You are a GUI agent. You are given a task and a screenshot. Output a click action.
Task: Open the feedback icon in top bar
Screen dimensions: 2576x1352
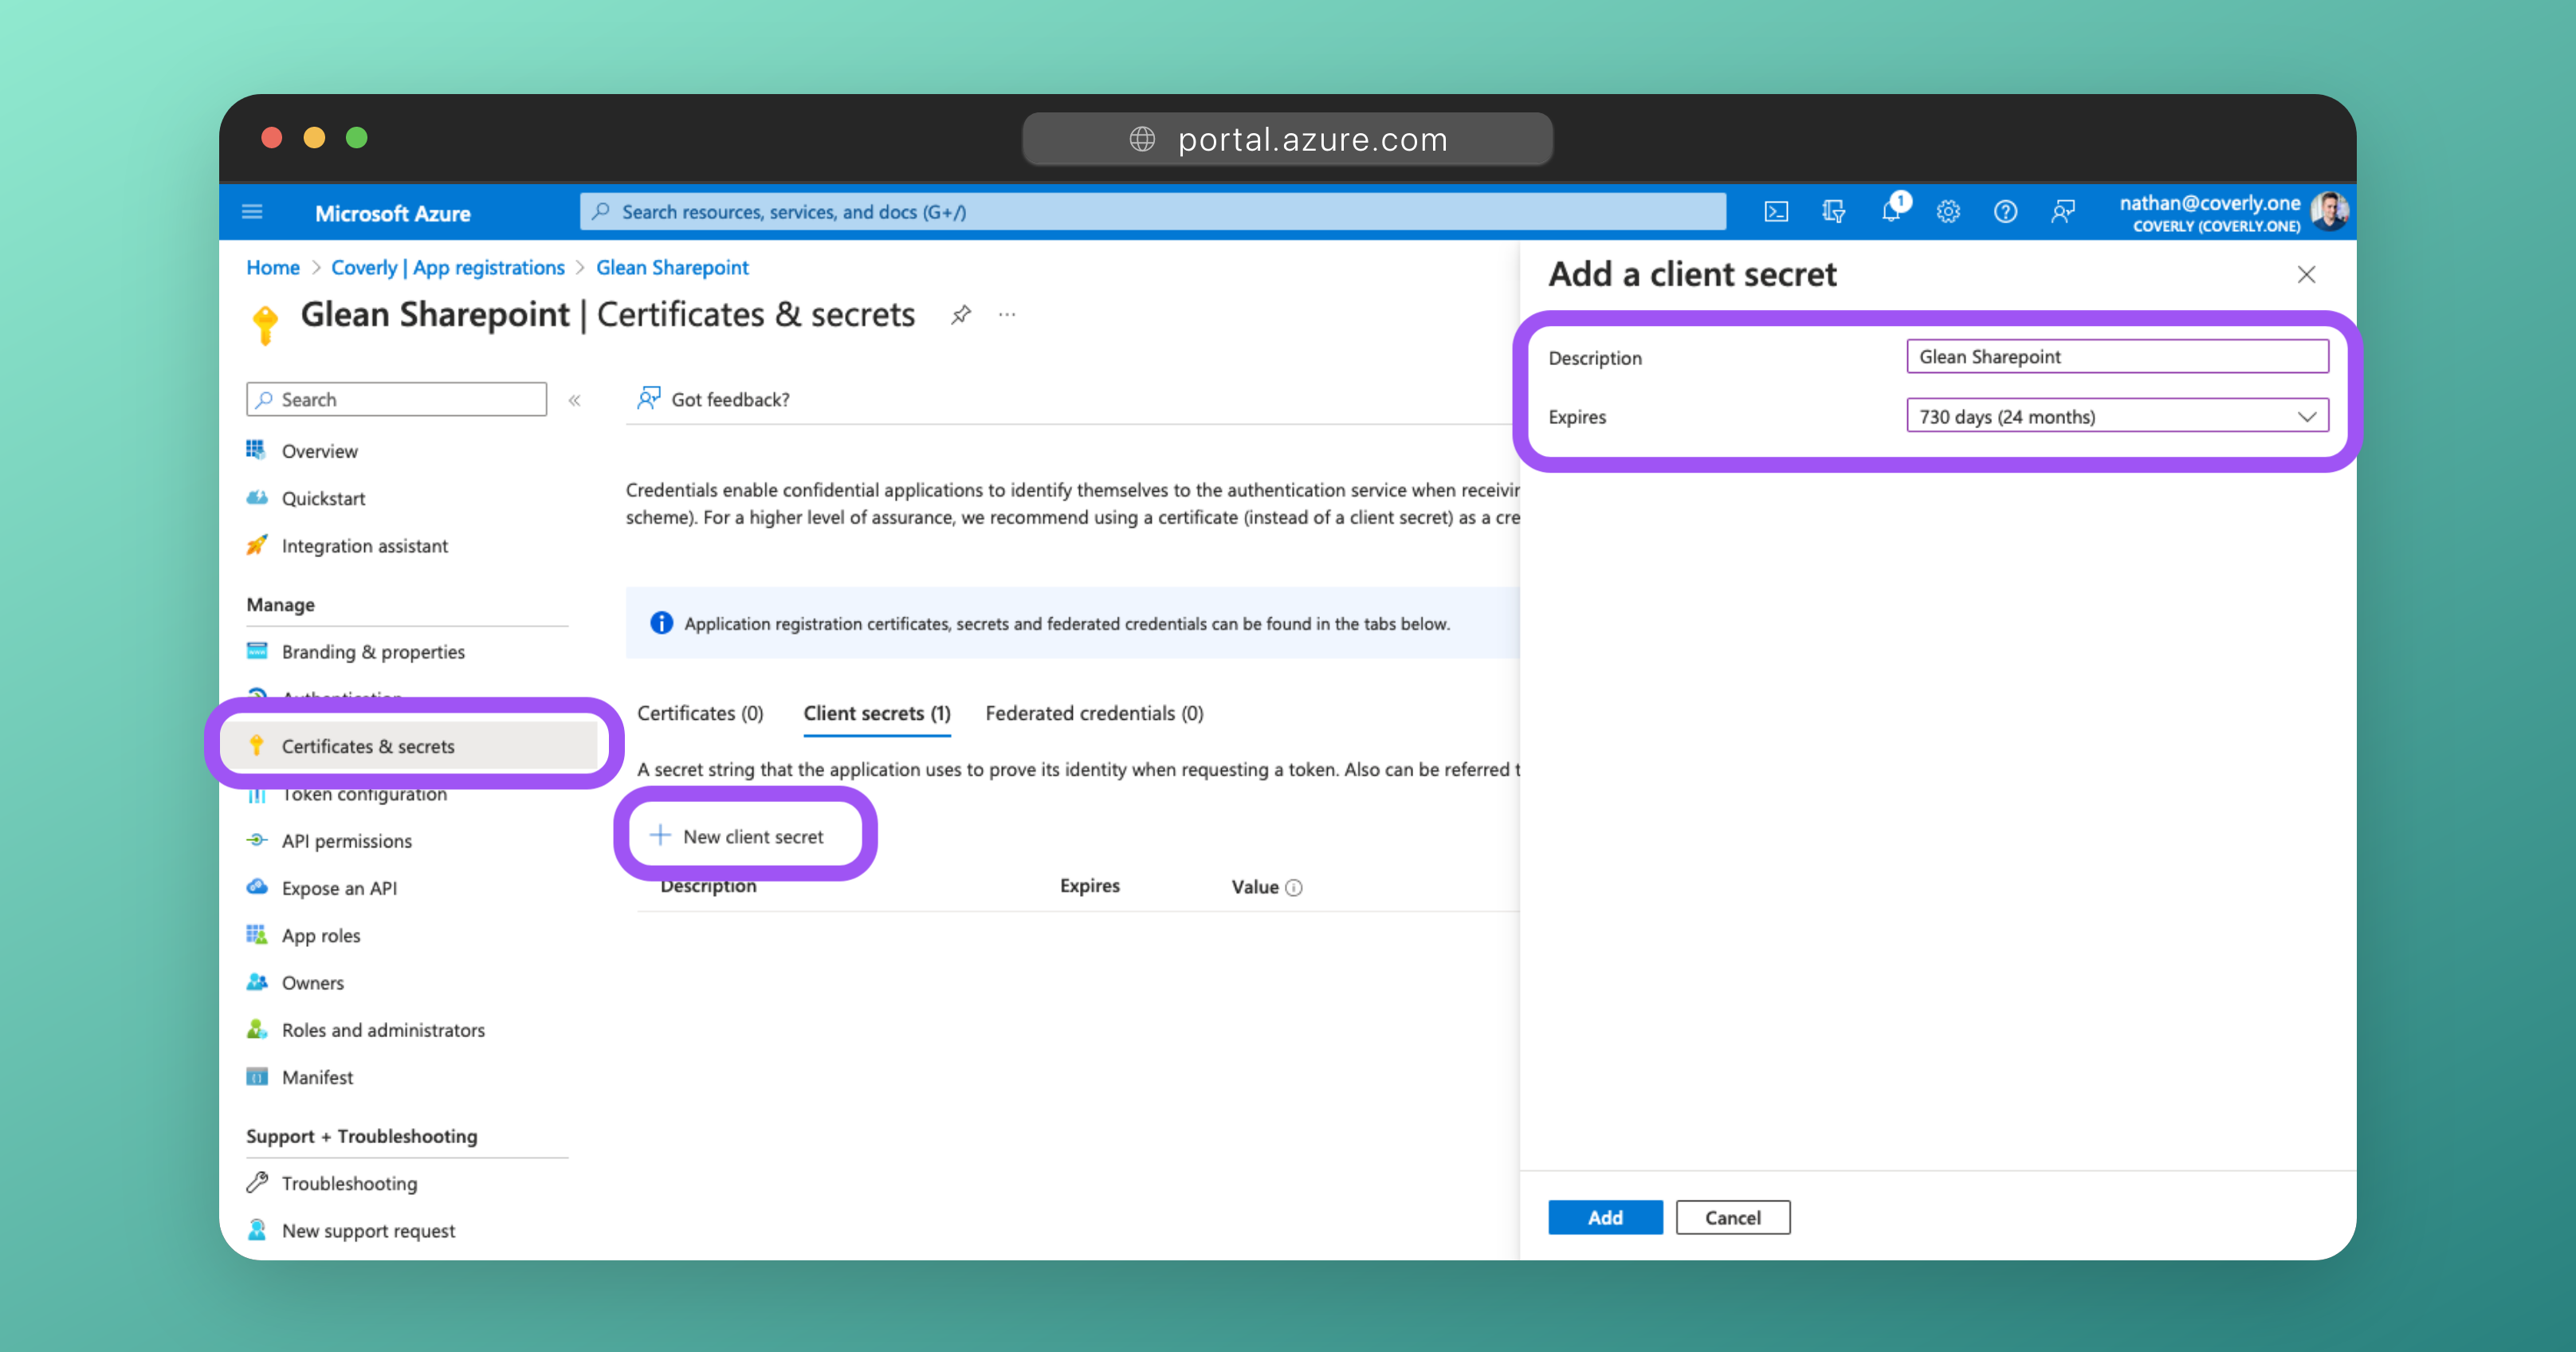click(2063, 212)
